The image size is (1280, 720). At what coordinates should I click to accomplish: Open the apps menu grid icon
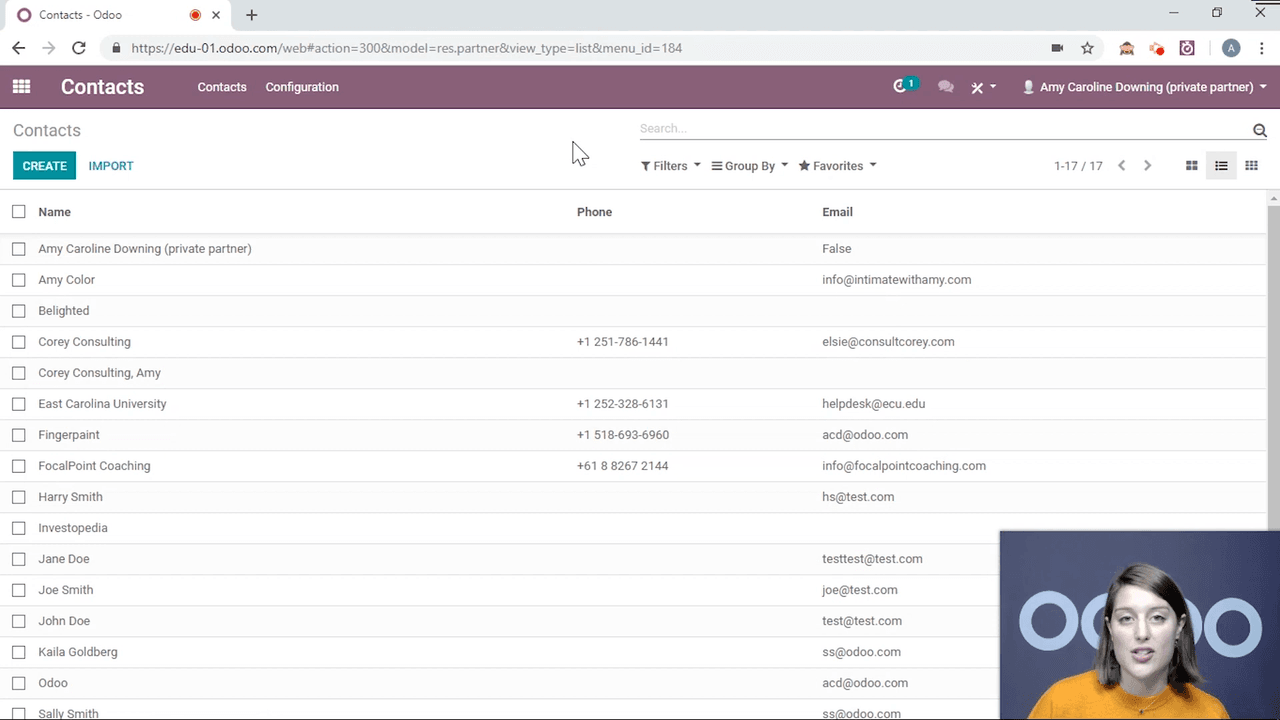tap(20, 87)
